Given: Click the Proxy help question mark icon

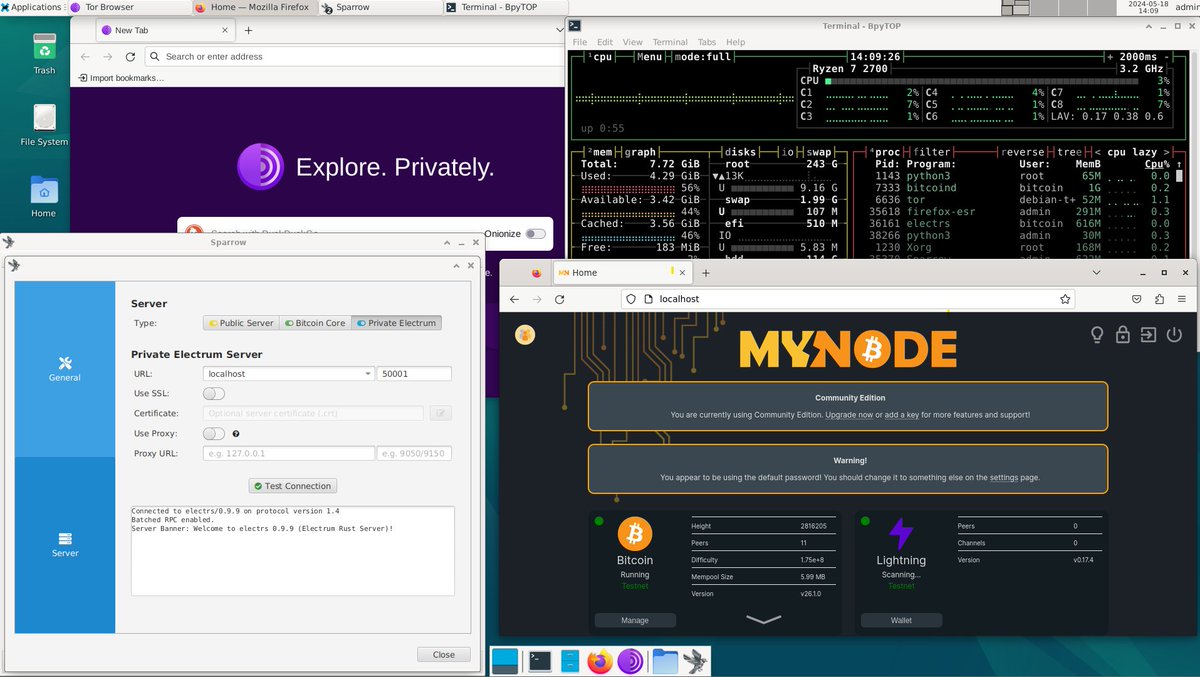Looking at the screenshot, I should (x=236, y=434).
